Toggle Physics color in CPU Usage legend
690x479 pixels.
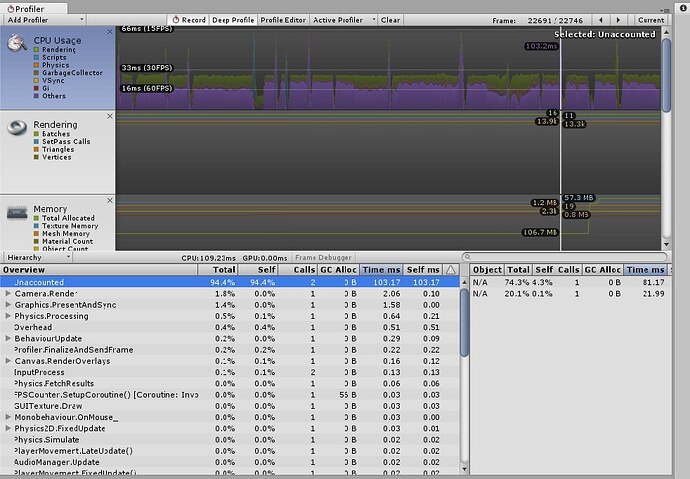tap(37, 65)
